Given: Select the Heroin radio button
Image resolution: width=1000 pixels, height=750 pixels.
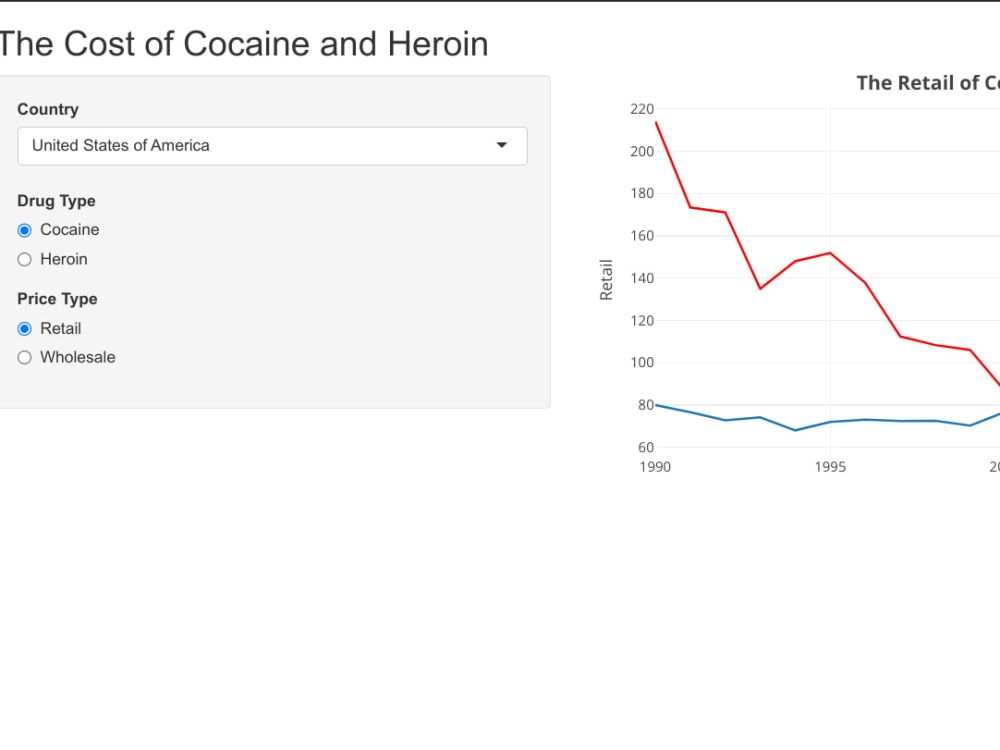Looking at the screenshot, I should [x=24, y=259].
